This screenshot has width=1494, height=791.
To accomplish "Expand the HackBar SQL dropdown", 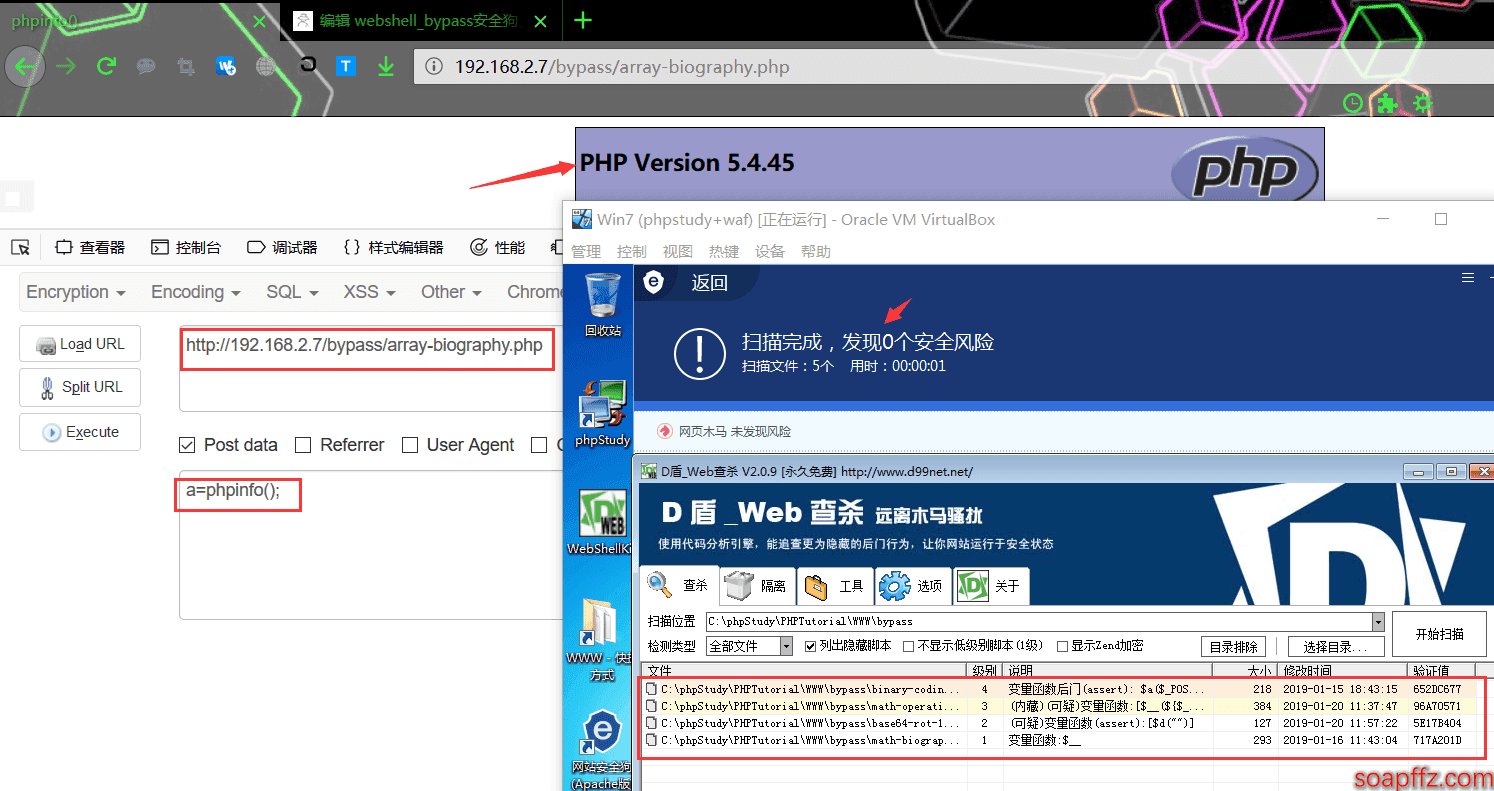I will 292,292.
